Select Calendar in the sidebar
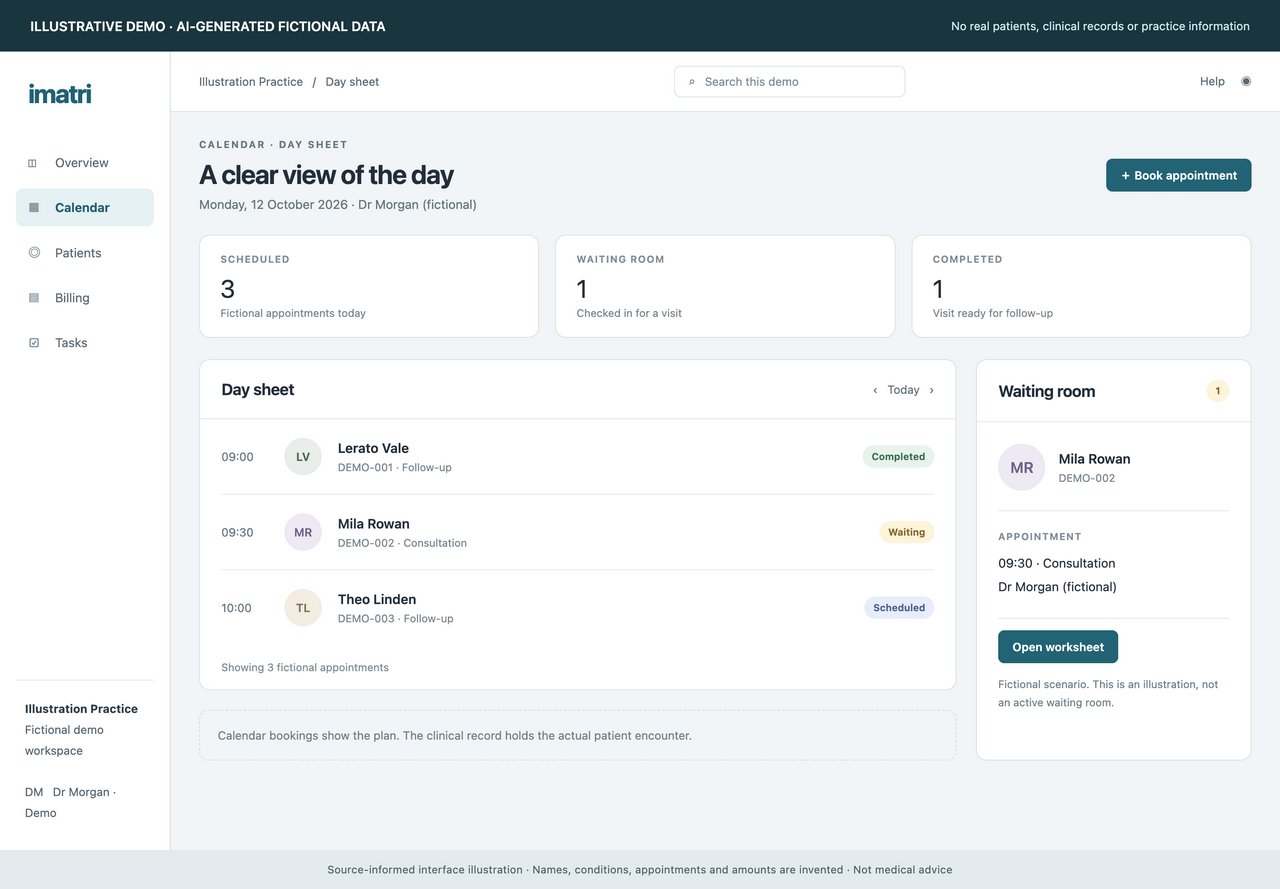The width and height of the screenshot is (1280, 889). click(x=85, y=208)
